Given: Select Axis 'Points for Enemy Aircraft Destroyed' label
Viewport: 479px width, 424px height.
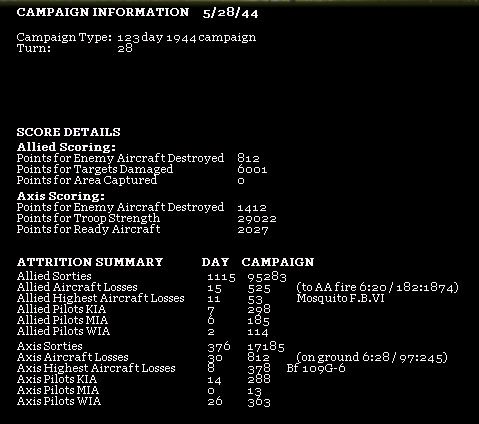Looking at the screenshot, I should click(x=120, y=207).
